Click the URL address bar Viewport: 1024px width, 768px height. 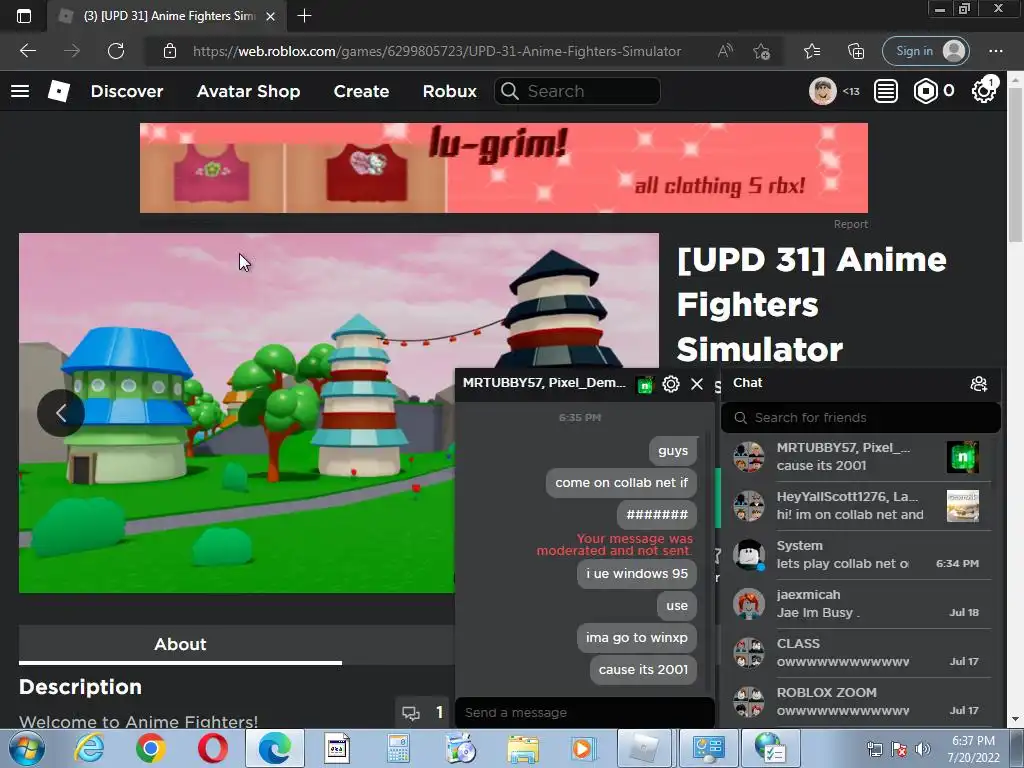pyautogui.click(x=436, y=52)
